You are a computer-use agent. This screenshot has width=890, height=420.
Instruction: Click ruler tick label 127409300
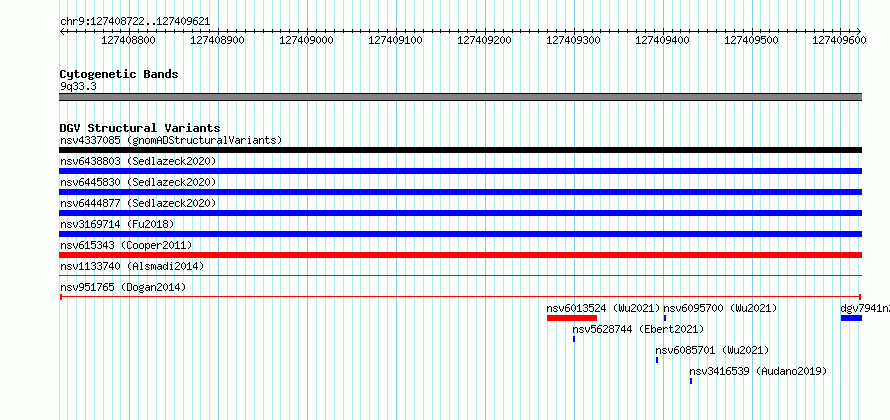(x=573, y=40)
